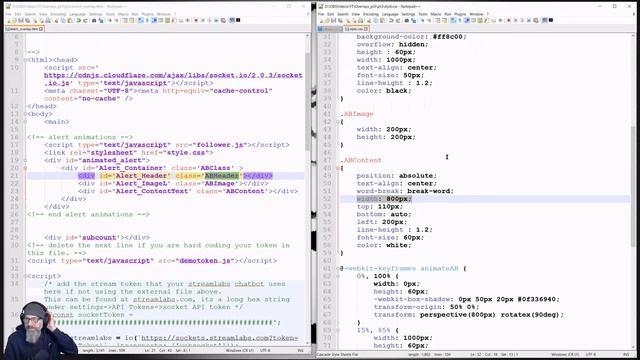This screenshot has width=640, height=360.
Task: Toggle vertical scroll sync in left toolbar
Action: point(124,20)
